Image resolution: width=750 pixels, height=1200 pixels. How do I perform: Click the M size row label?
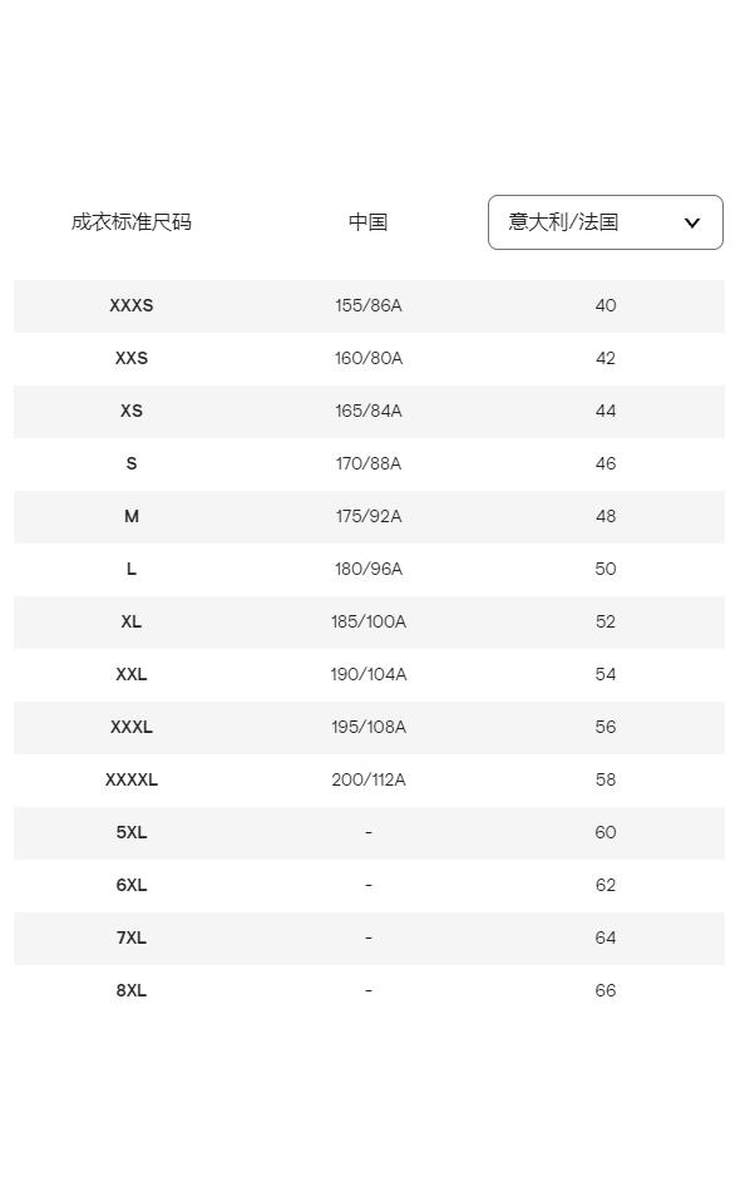pos(131,517)
